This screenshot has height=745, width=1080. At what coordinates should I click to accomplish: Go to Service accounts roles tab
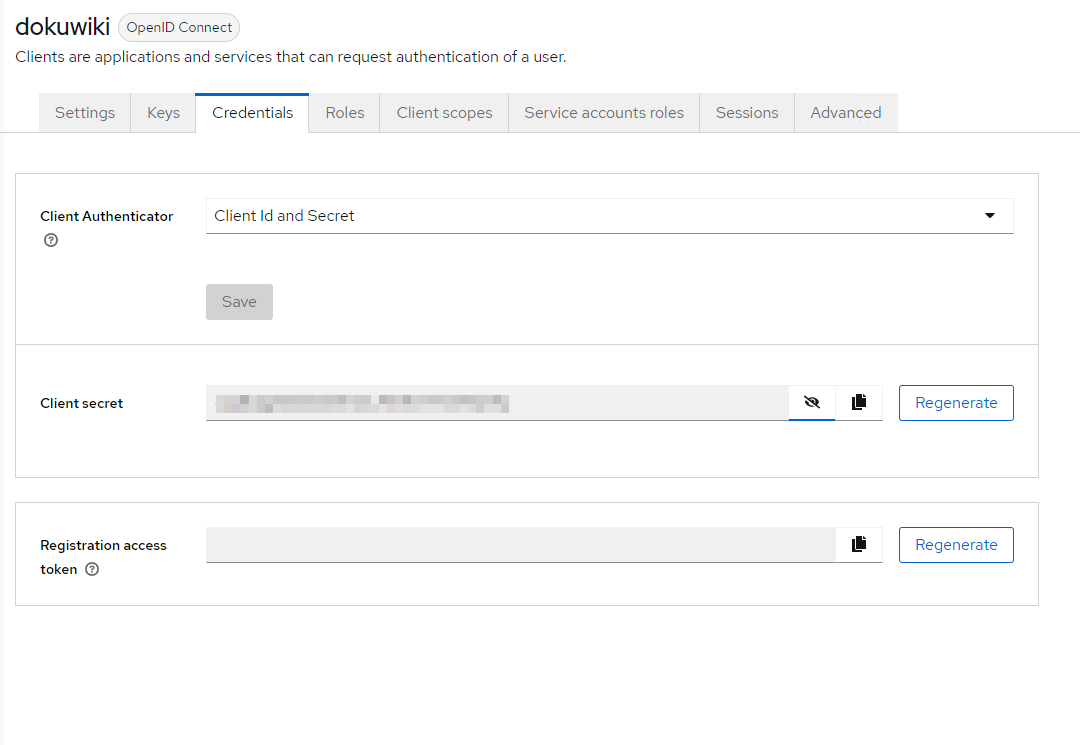tap(604, 113)
